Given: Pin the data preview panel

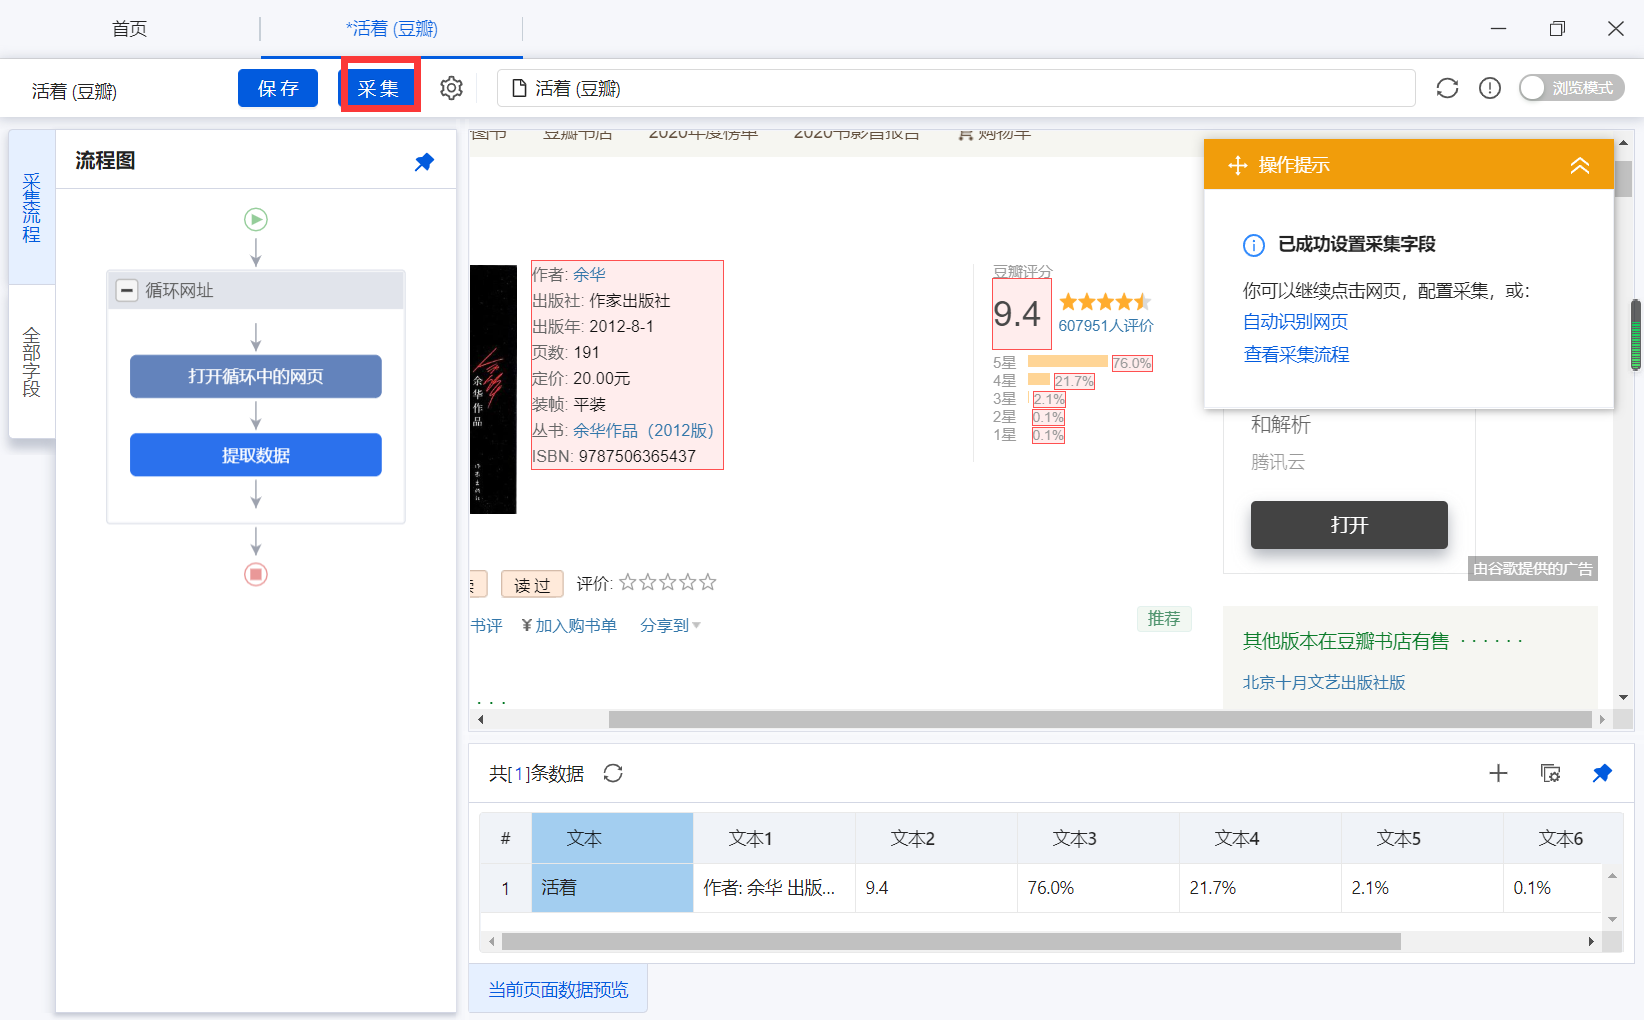Looking at the screenshot, I should (x=1602, y=773).
